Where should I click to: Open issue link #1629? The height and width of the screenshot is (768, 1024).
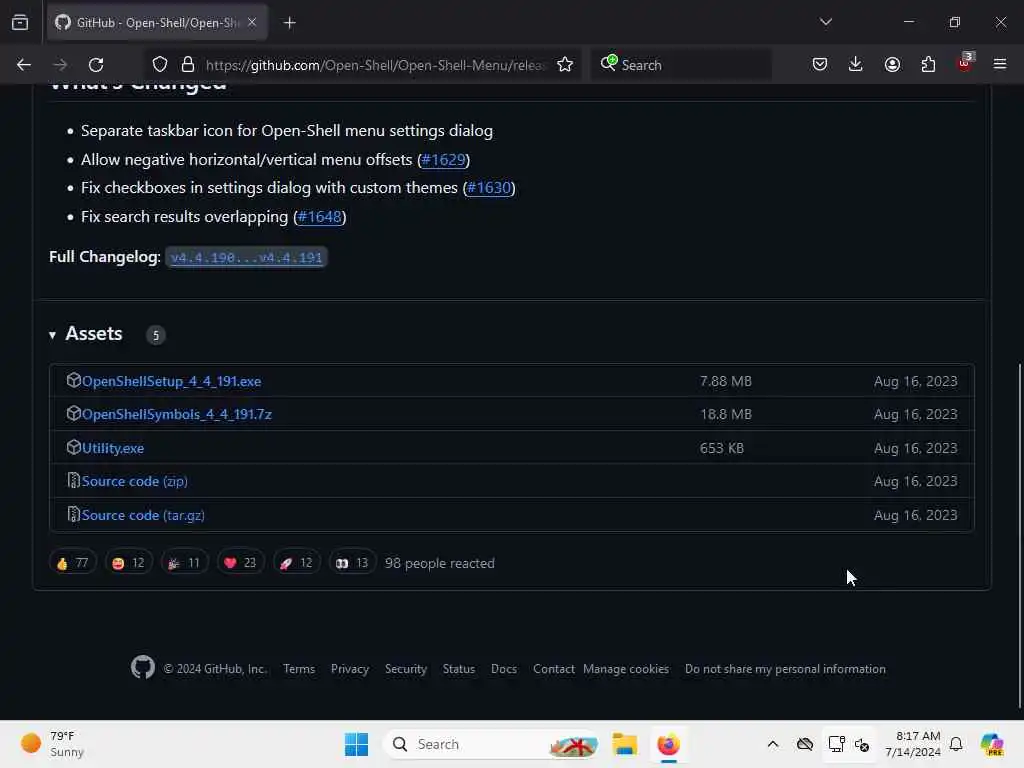click(x=443, y=159)
